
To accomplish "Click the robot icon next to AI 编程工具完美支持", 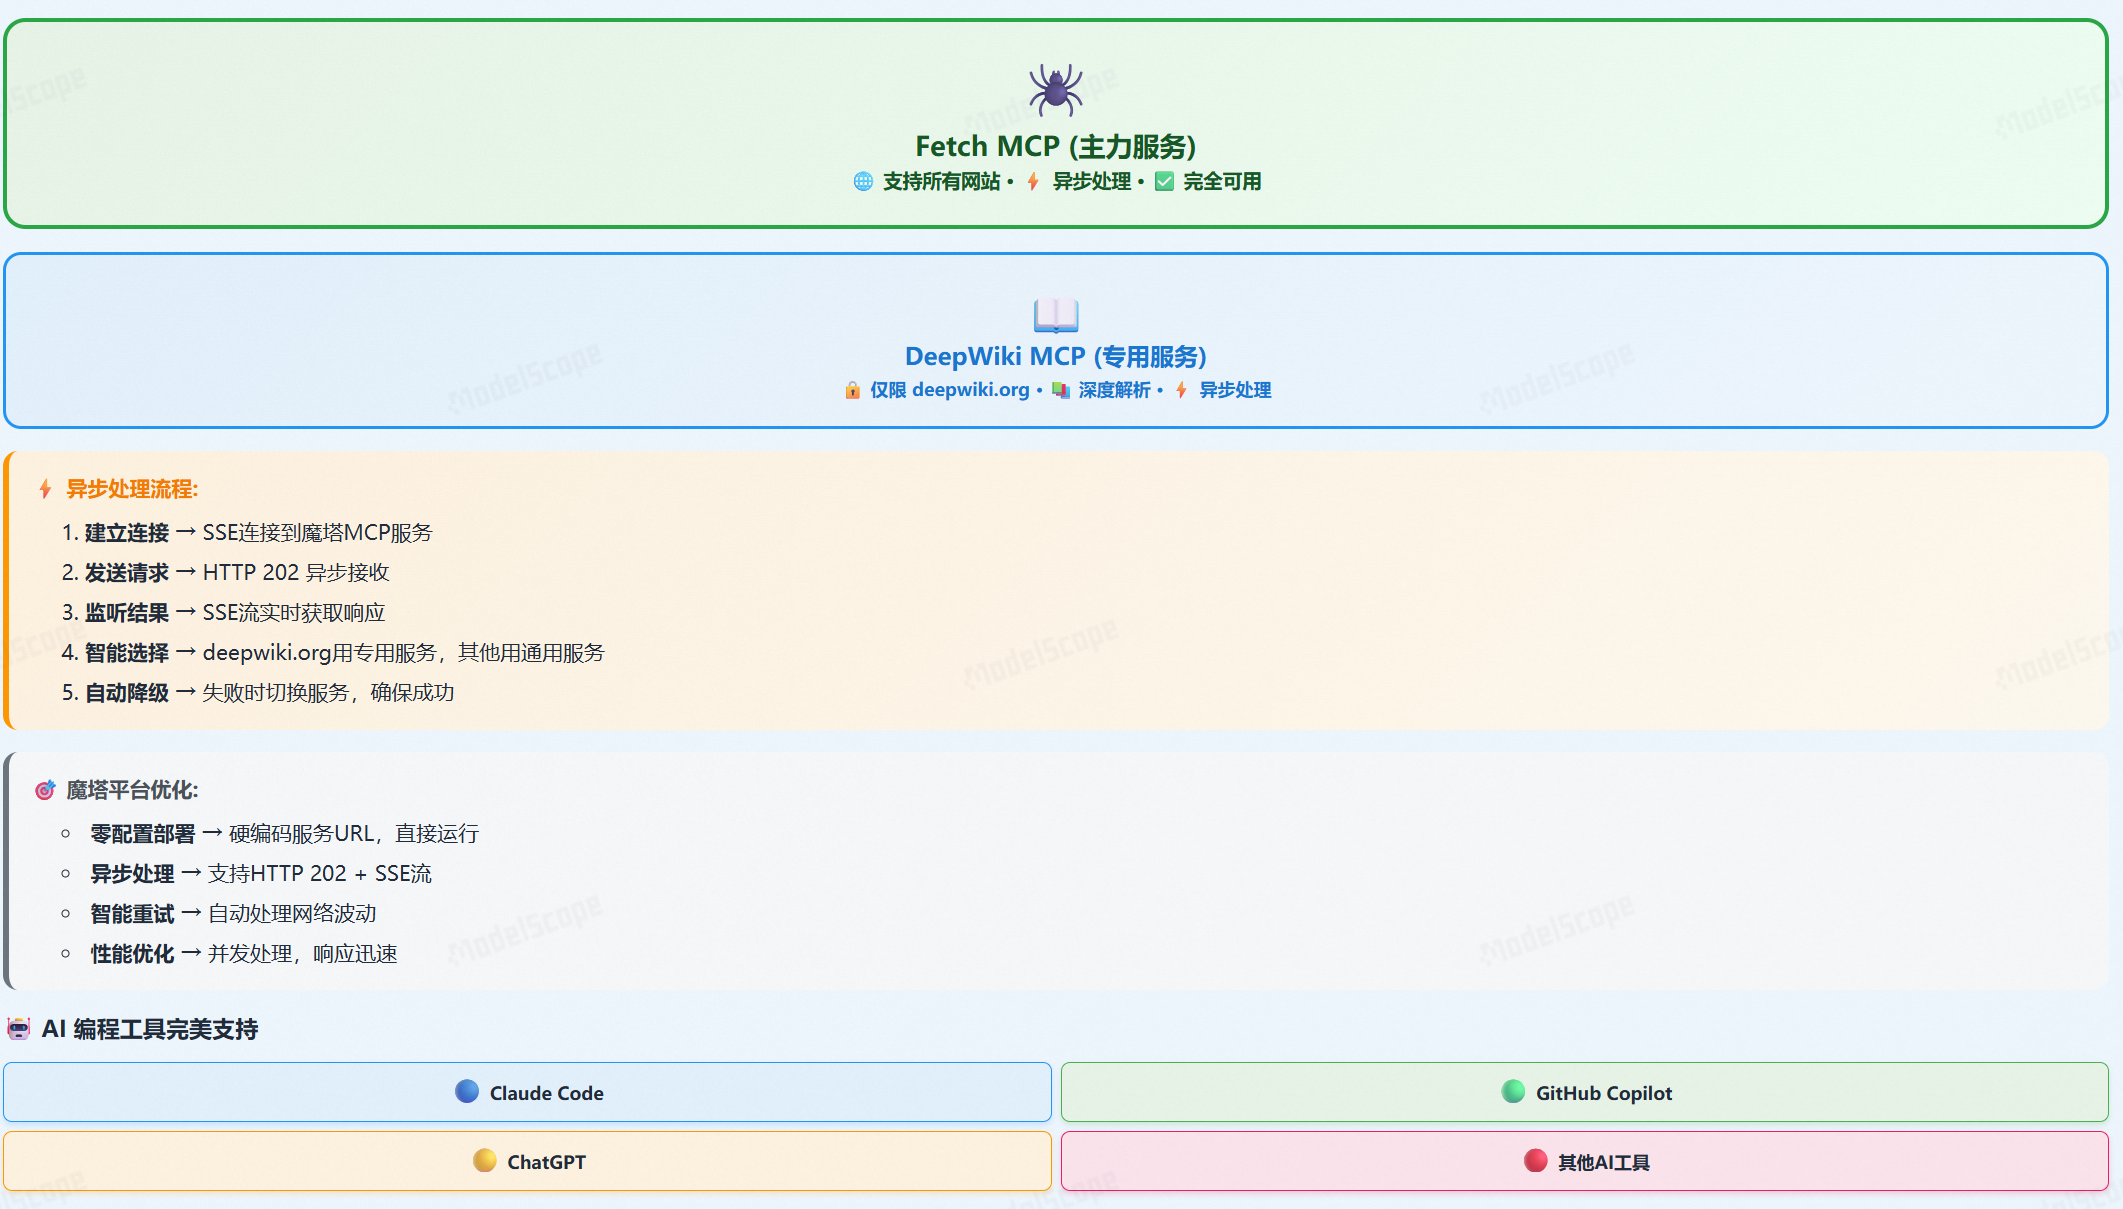I will click(19, 1028).
